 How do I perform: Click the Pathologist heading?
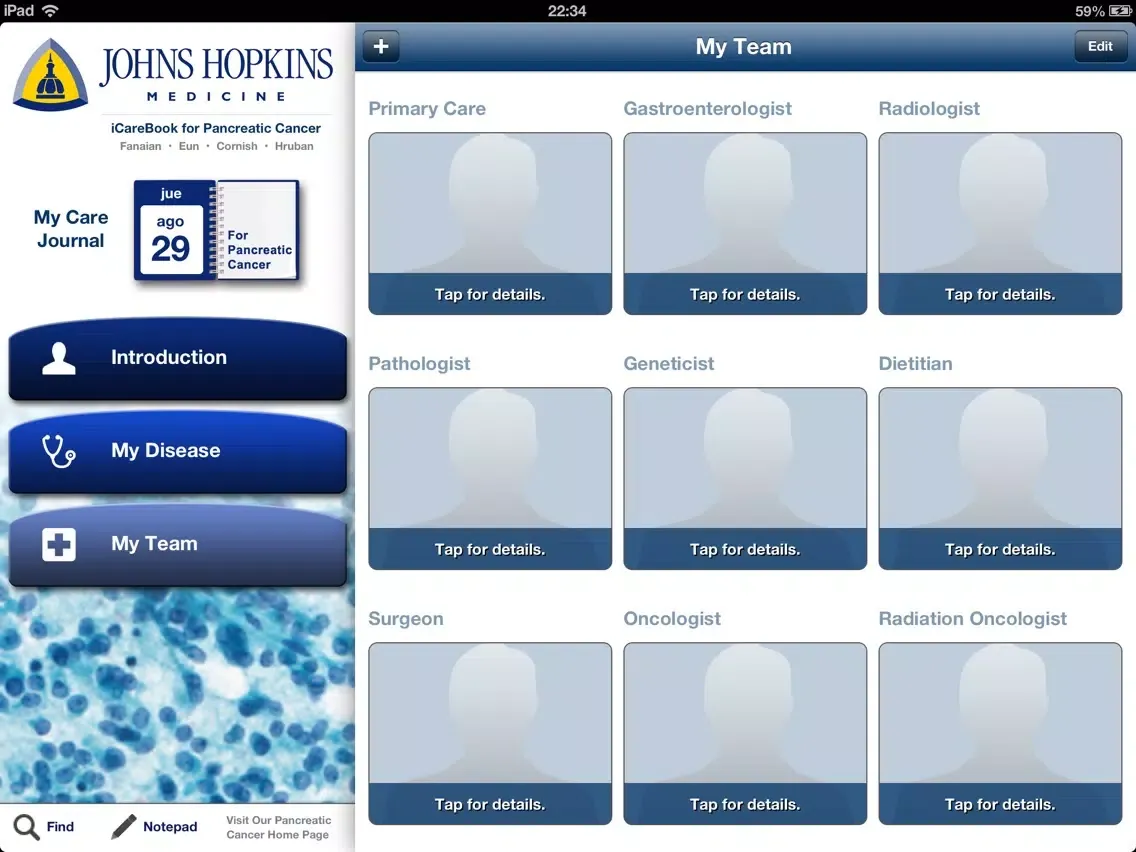point(419,364)
